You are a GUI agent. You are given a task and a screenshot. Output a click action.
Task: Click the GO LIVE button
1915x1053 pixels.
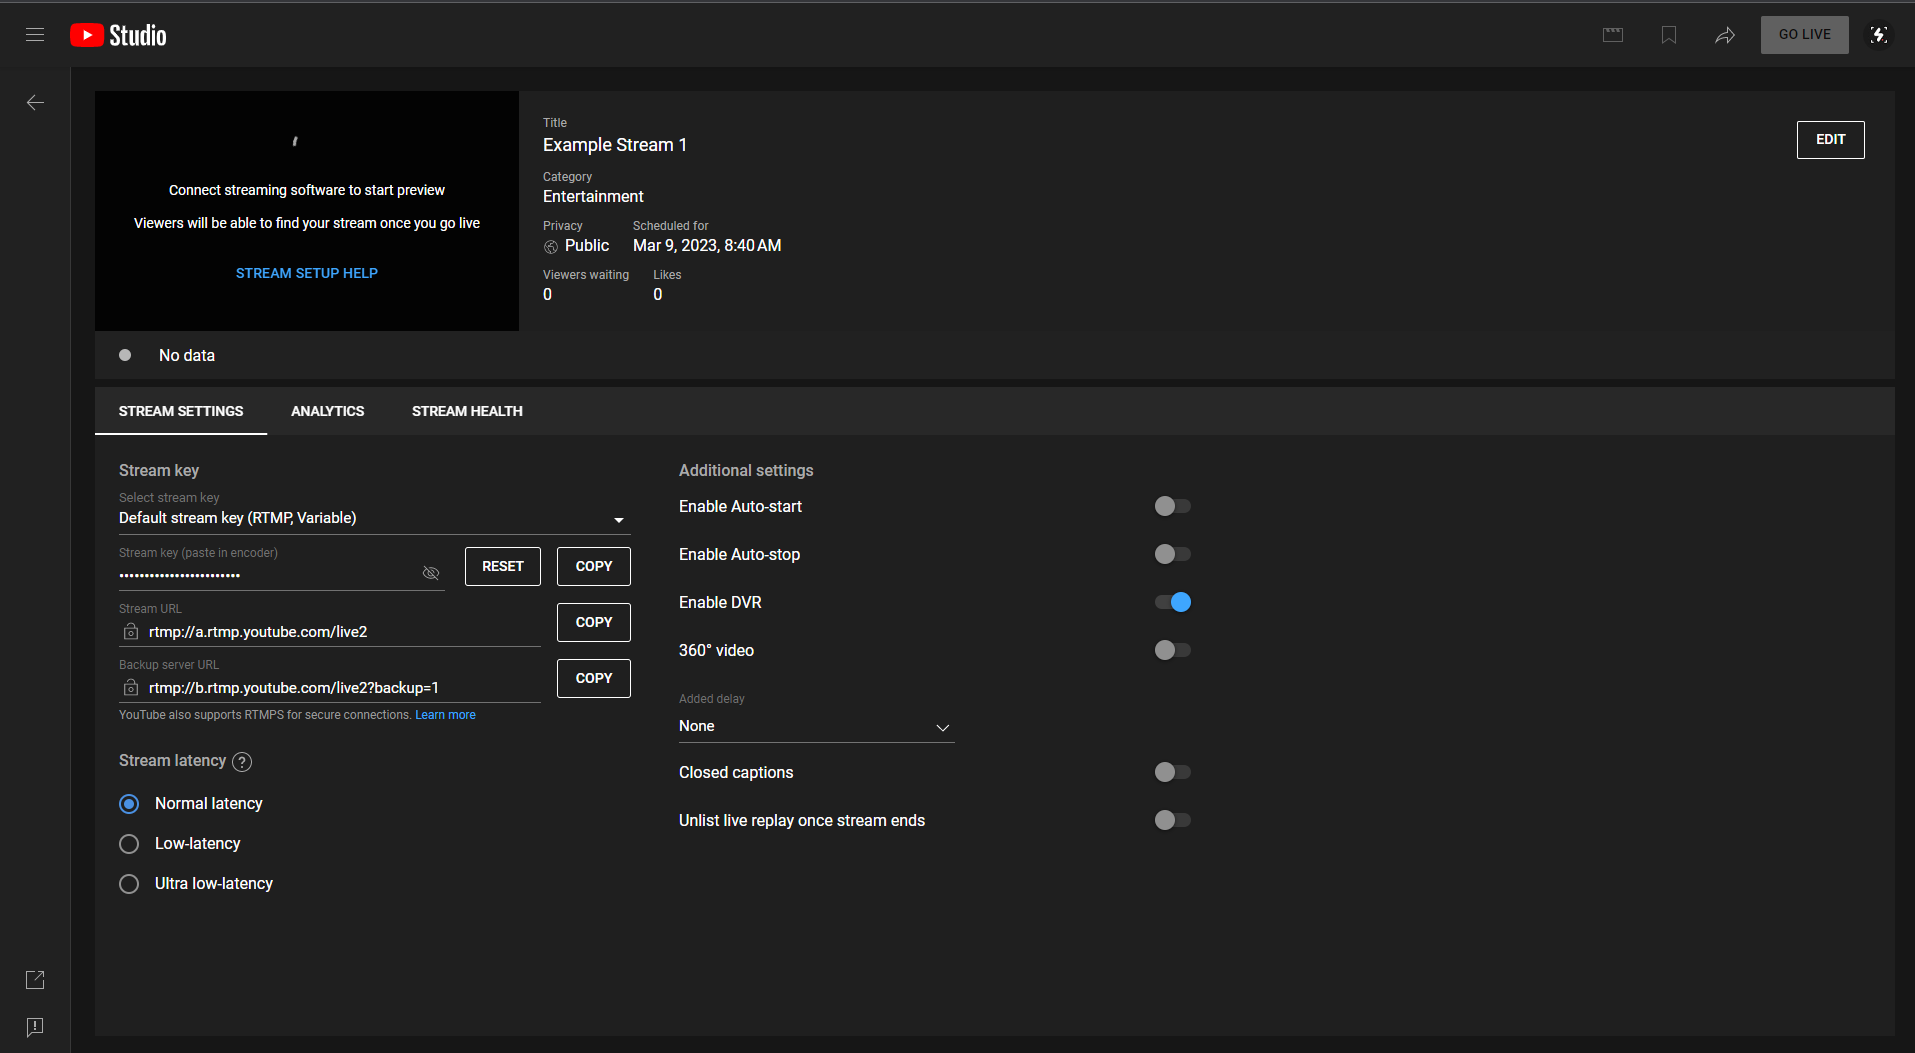[1804, 35]
